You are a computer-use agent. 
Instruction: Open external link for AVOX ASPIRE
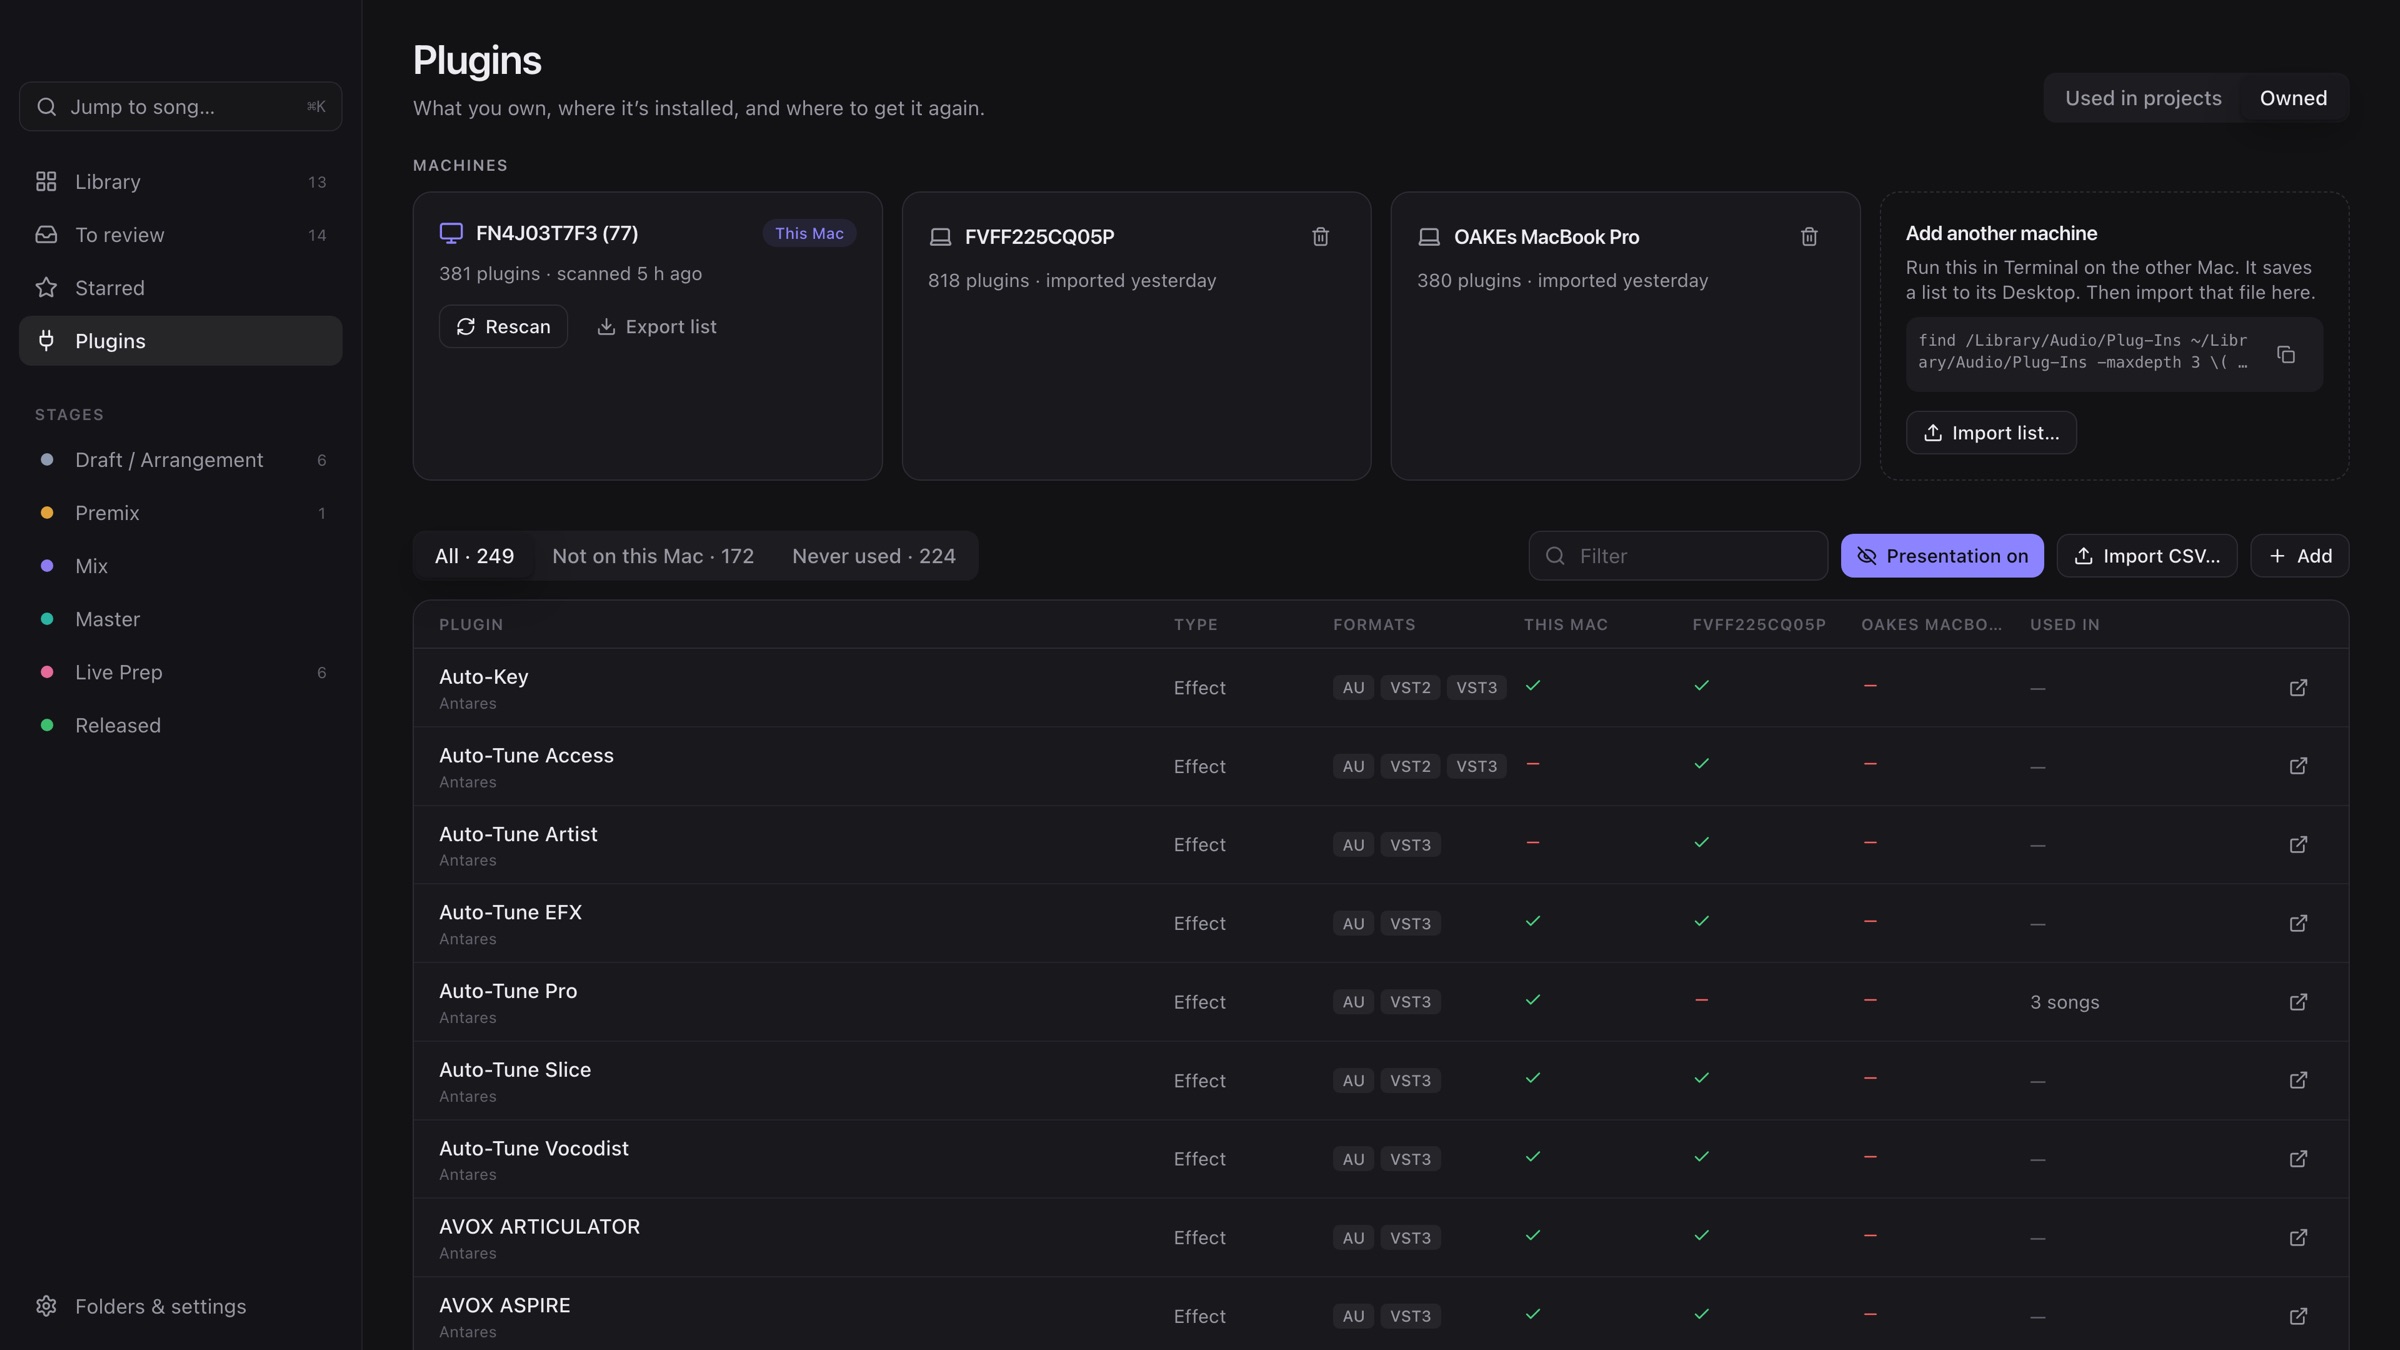click(2298, 1316)
